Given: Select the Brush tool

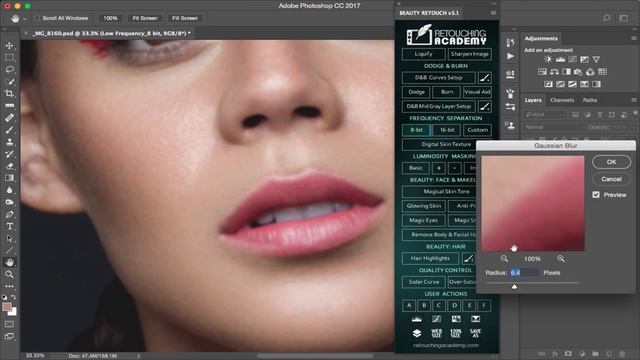Looking at the screenshot, I should (x=9, y=130).
